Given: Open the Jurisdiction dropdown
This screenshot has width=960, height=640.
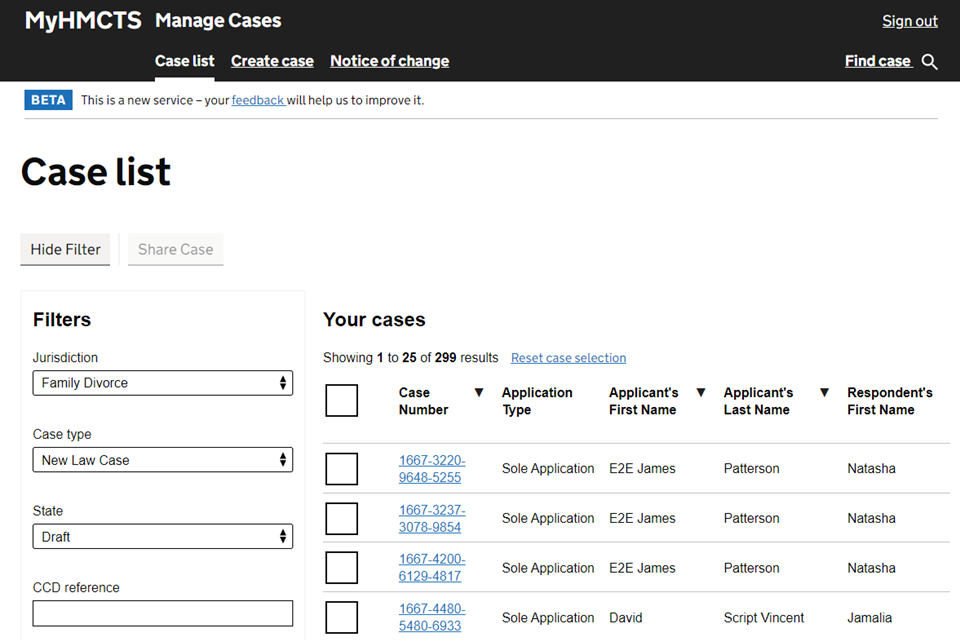Looking at the screenshot, I should pos(163,383).
